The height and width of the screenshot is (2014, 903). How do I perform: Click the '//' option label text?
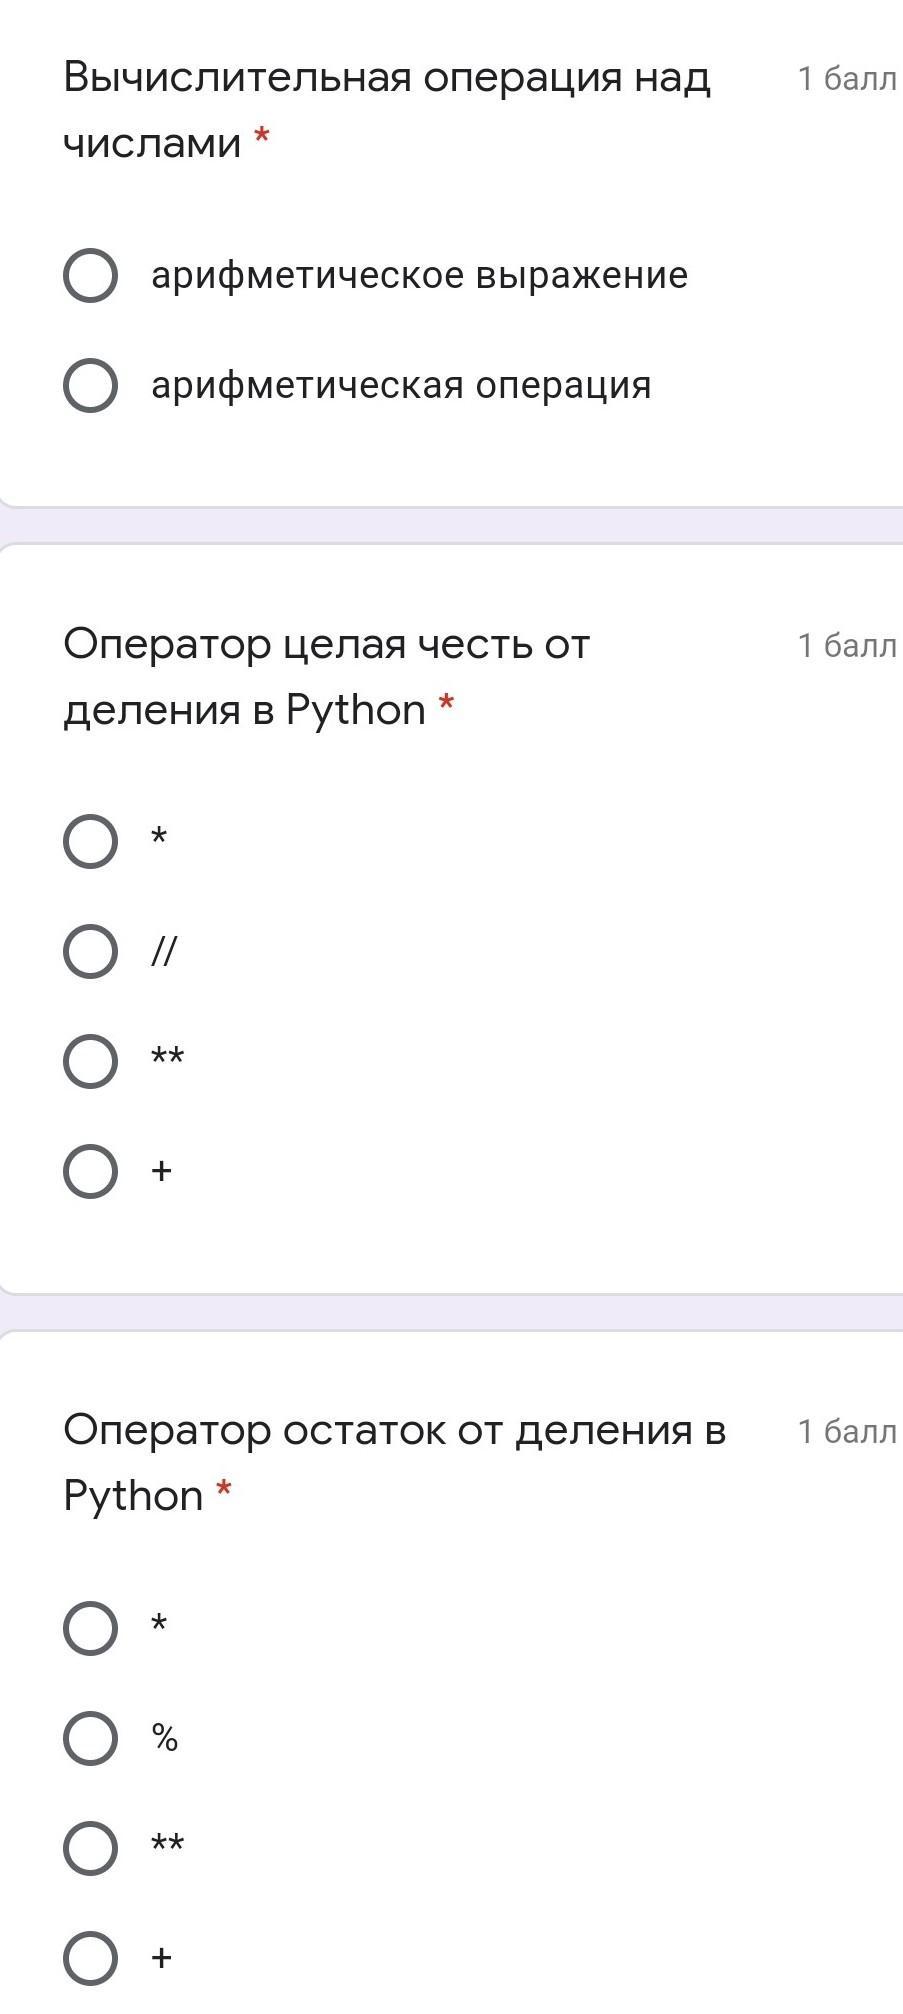tap(163, 951)
